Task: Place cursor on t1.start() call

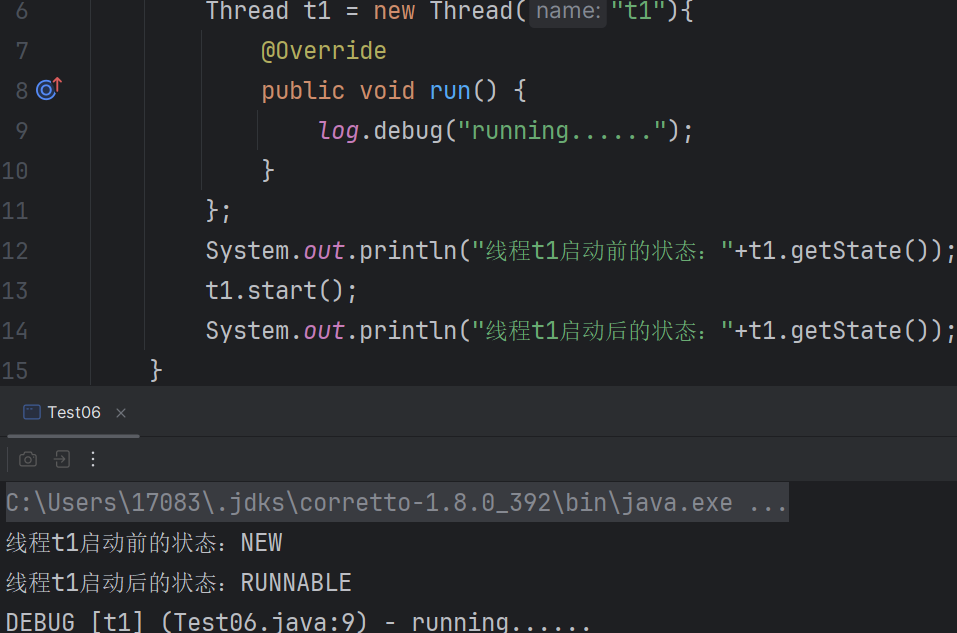Action: click(281, 291)
